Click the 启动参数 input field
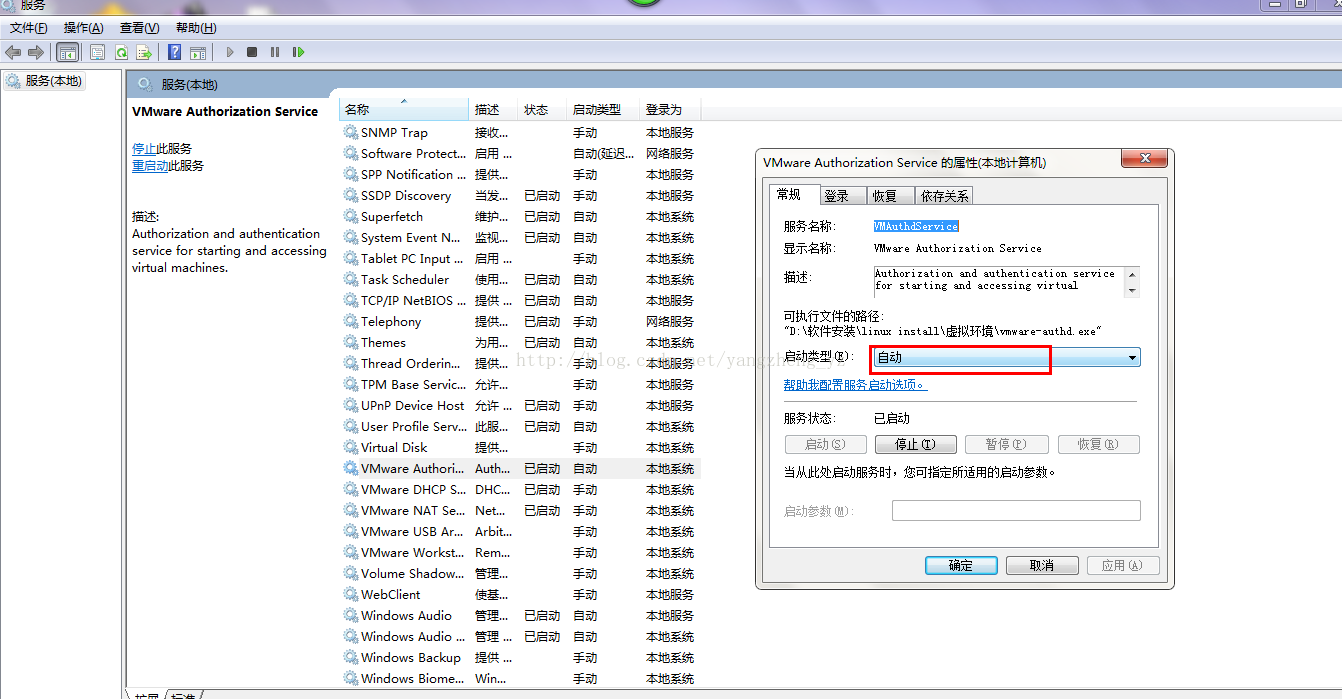The height and width of the screenshot is (699, 1342). (1016, 511)
